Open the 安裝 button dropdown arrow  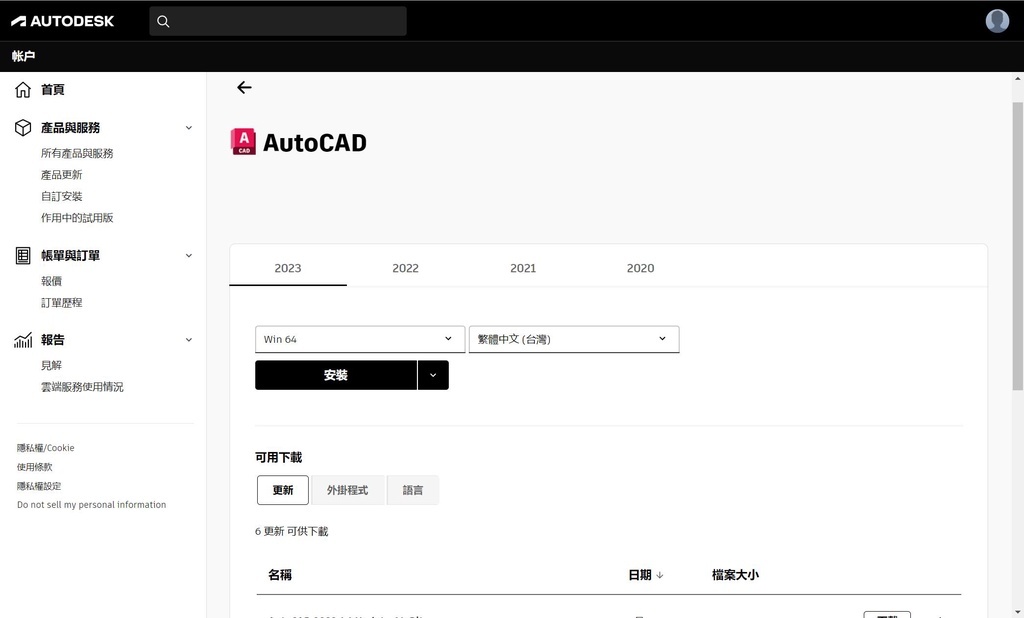[433, 375]
